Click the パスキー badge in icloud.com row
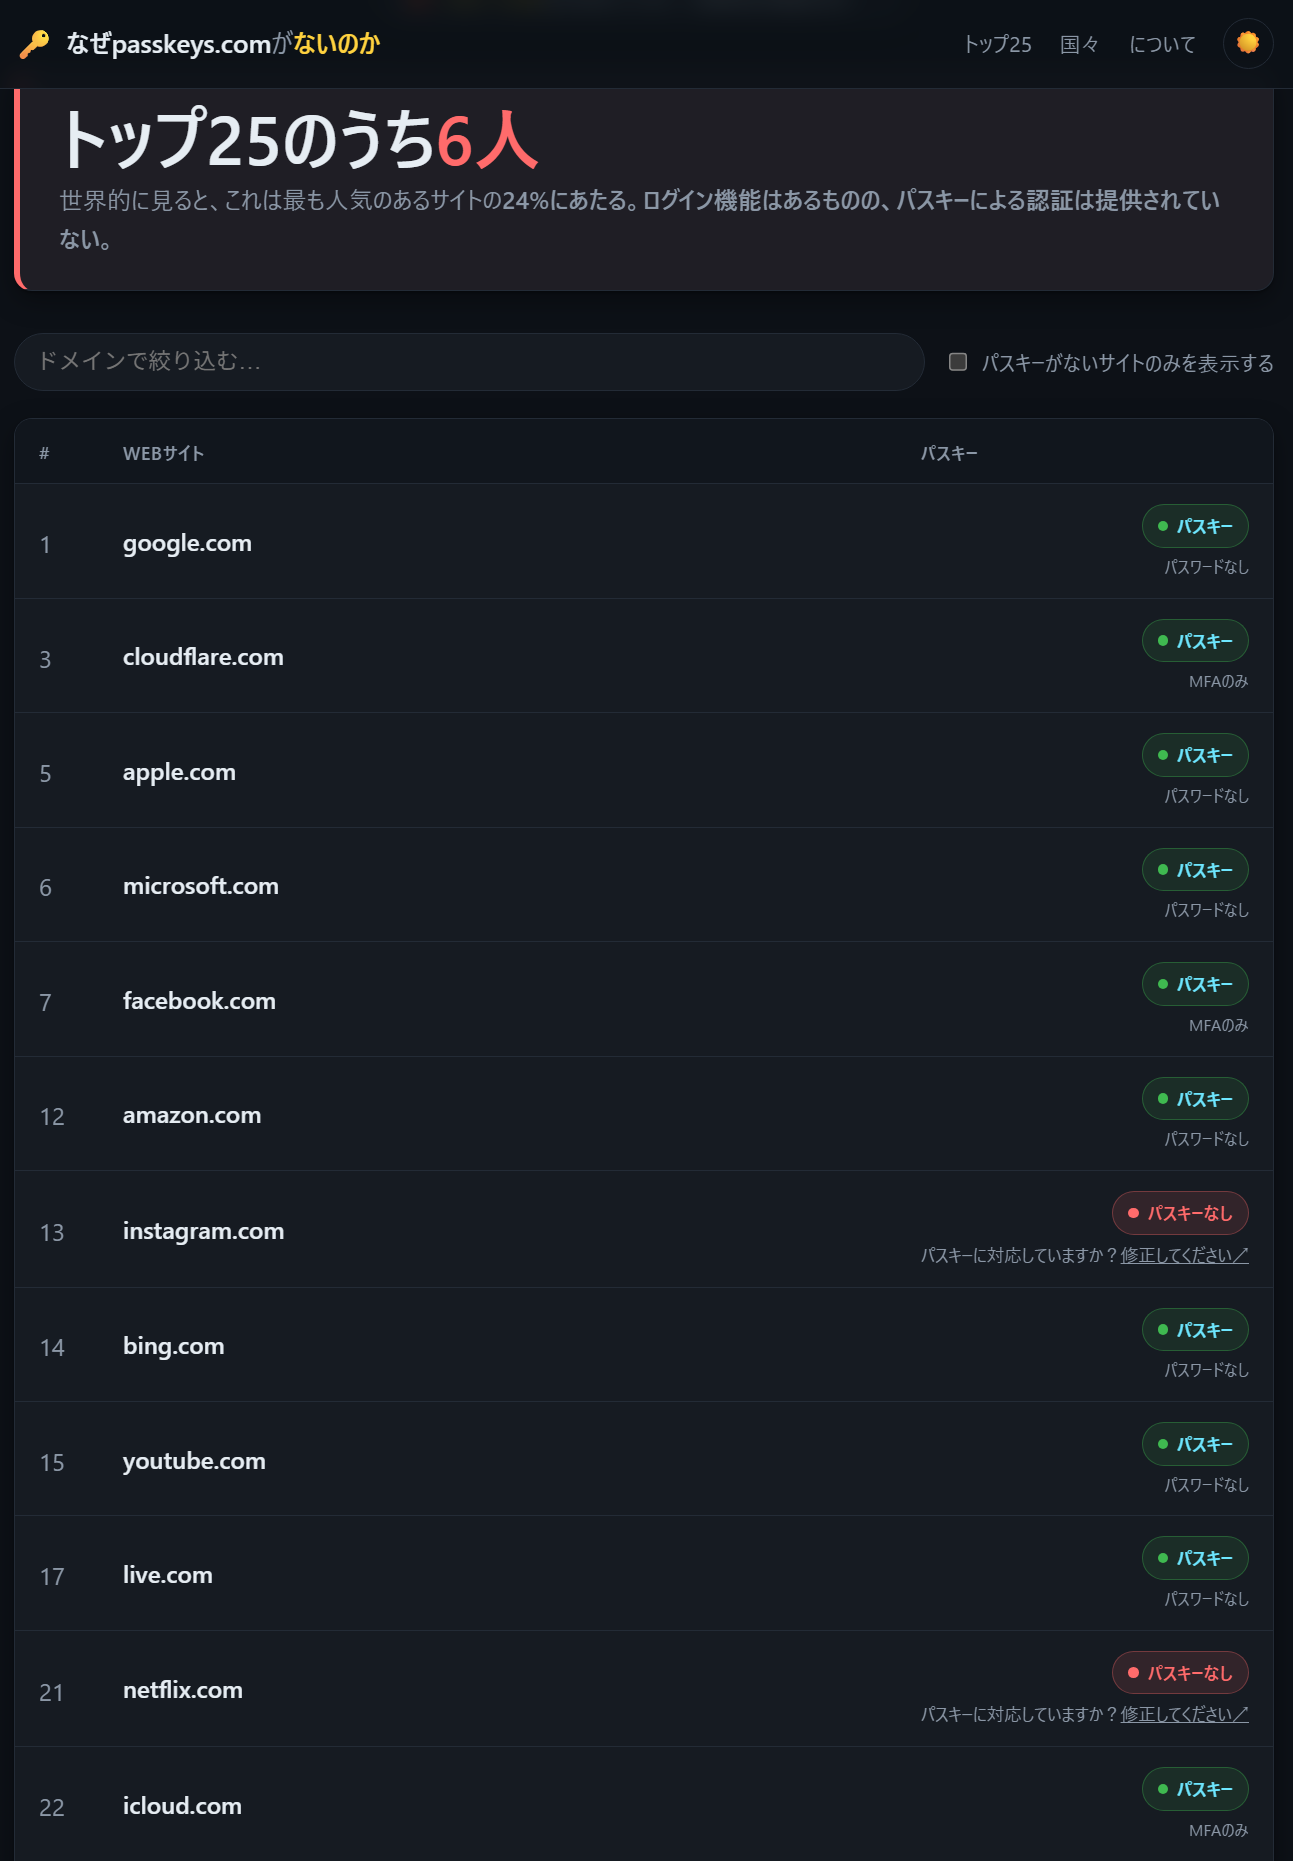1293x1861 pixels. click(1195, 1789)
